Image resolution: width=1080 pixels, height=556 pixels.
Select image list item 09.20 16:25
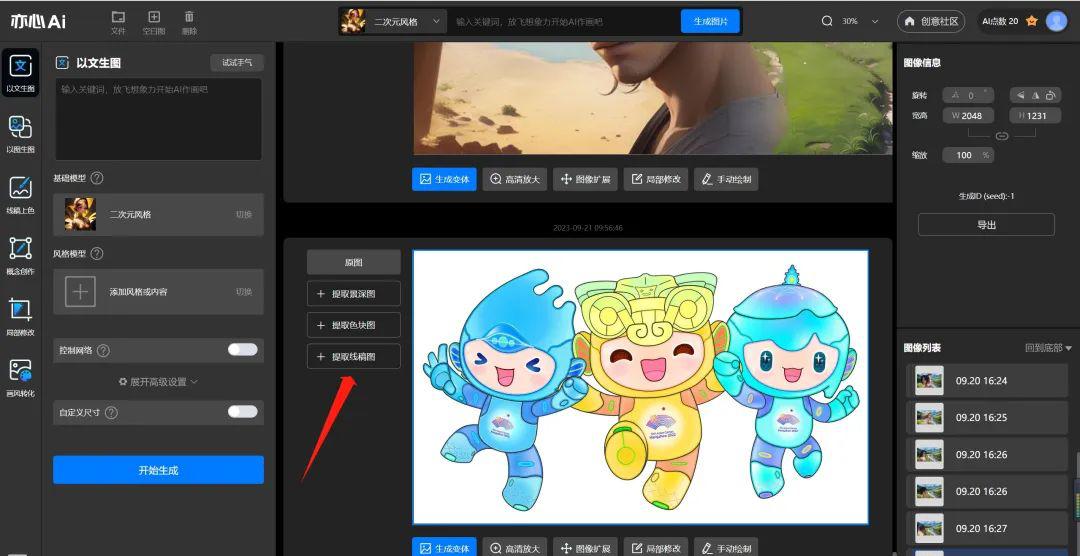[986, 418]
